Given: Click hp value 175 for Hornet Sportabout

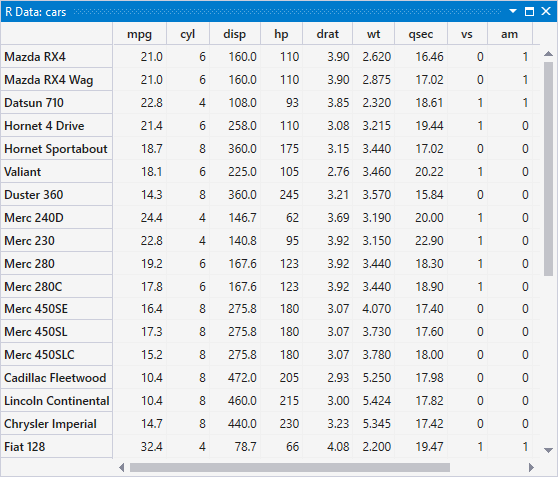Looking at the screenshot, I should 289,148.
